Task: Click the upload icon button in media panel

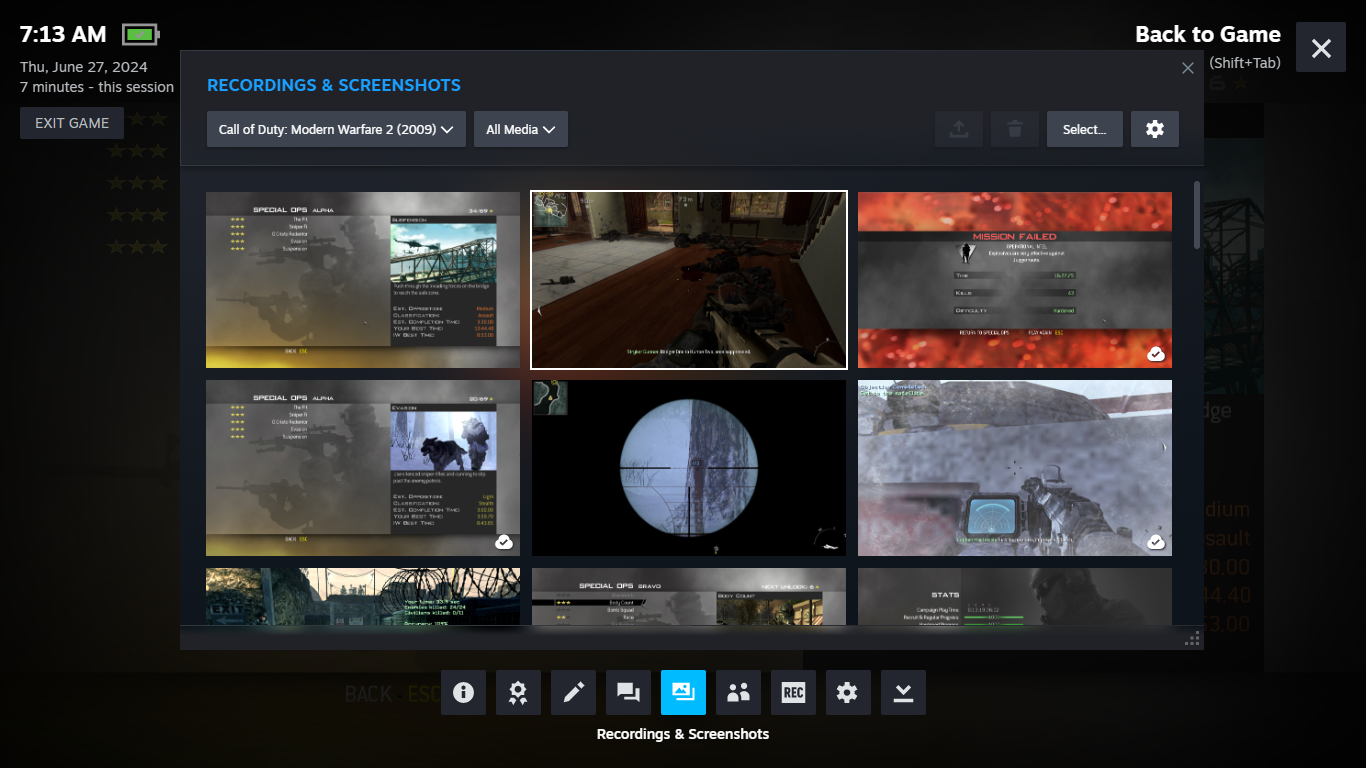Action: 959,129
